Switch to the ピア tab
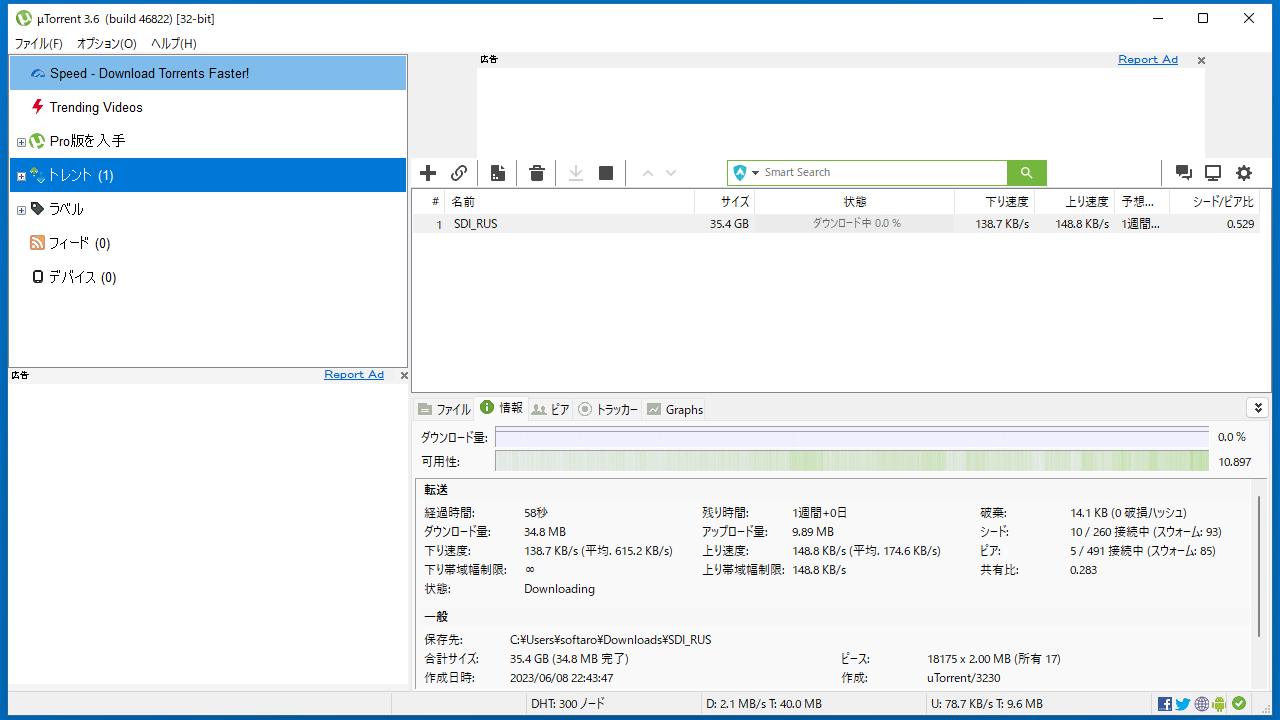Image resolution: width=1280 pixels, height=720 pixels. coord(551,409)
